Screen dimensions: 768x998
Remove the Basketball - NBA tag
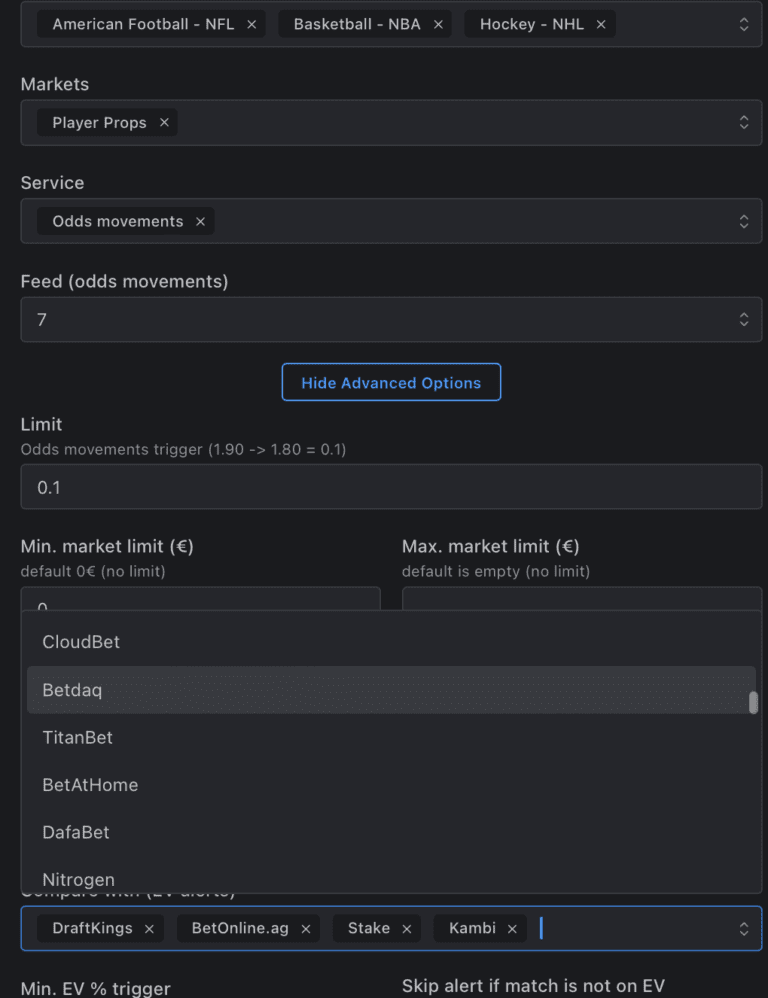click(x=438, y=24)
